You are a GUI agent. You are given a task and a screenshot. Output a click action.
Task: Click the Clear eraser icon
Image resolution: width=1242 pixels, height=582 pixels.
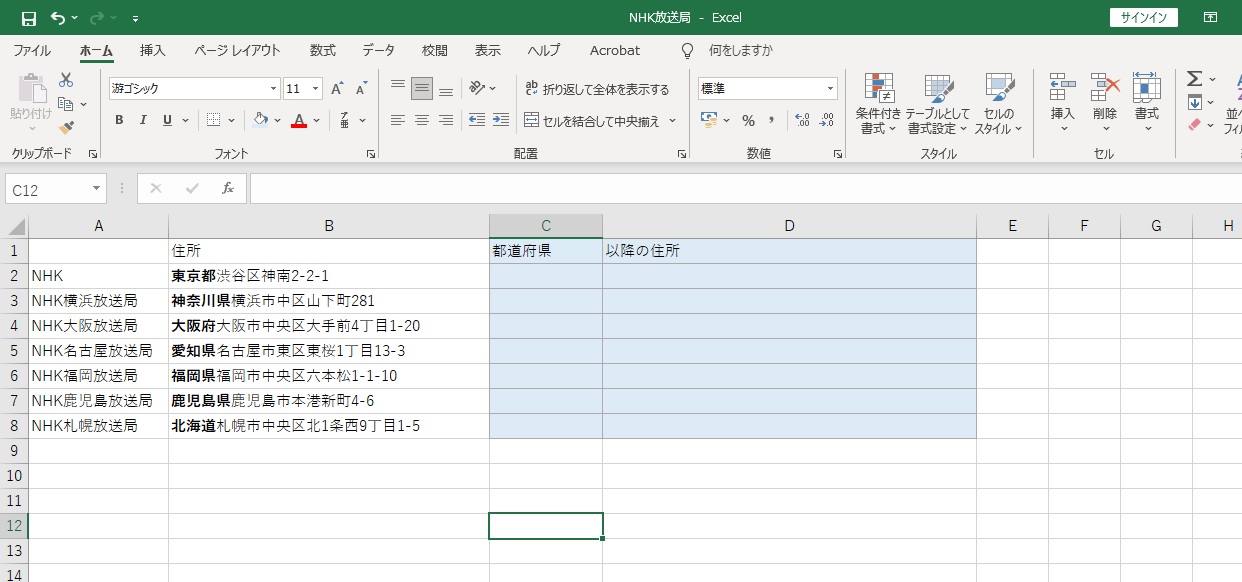[x=1194, y=126]
